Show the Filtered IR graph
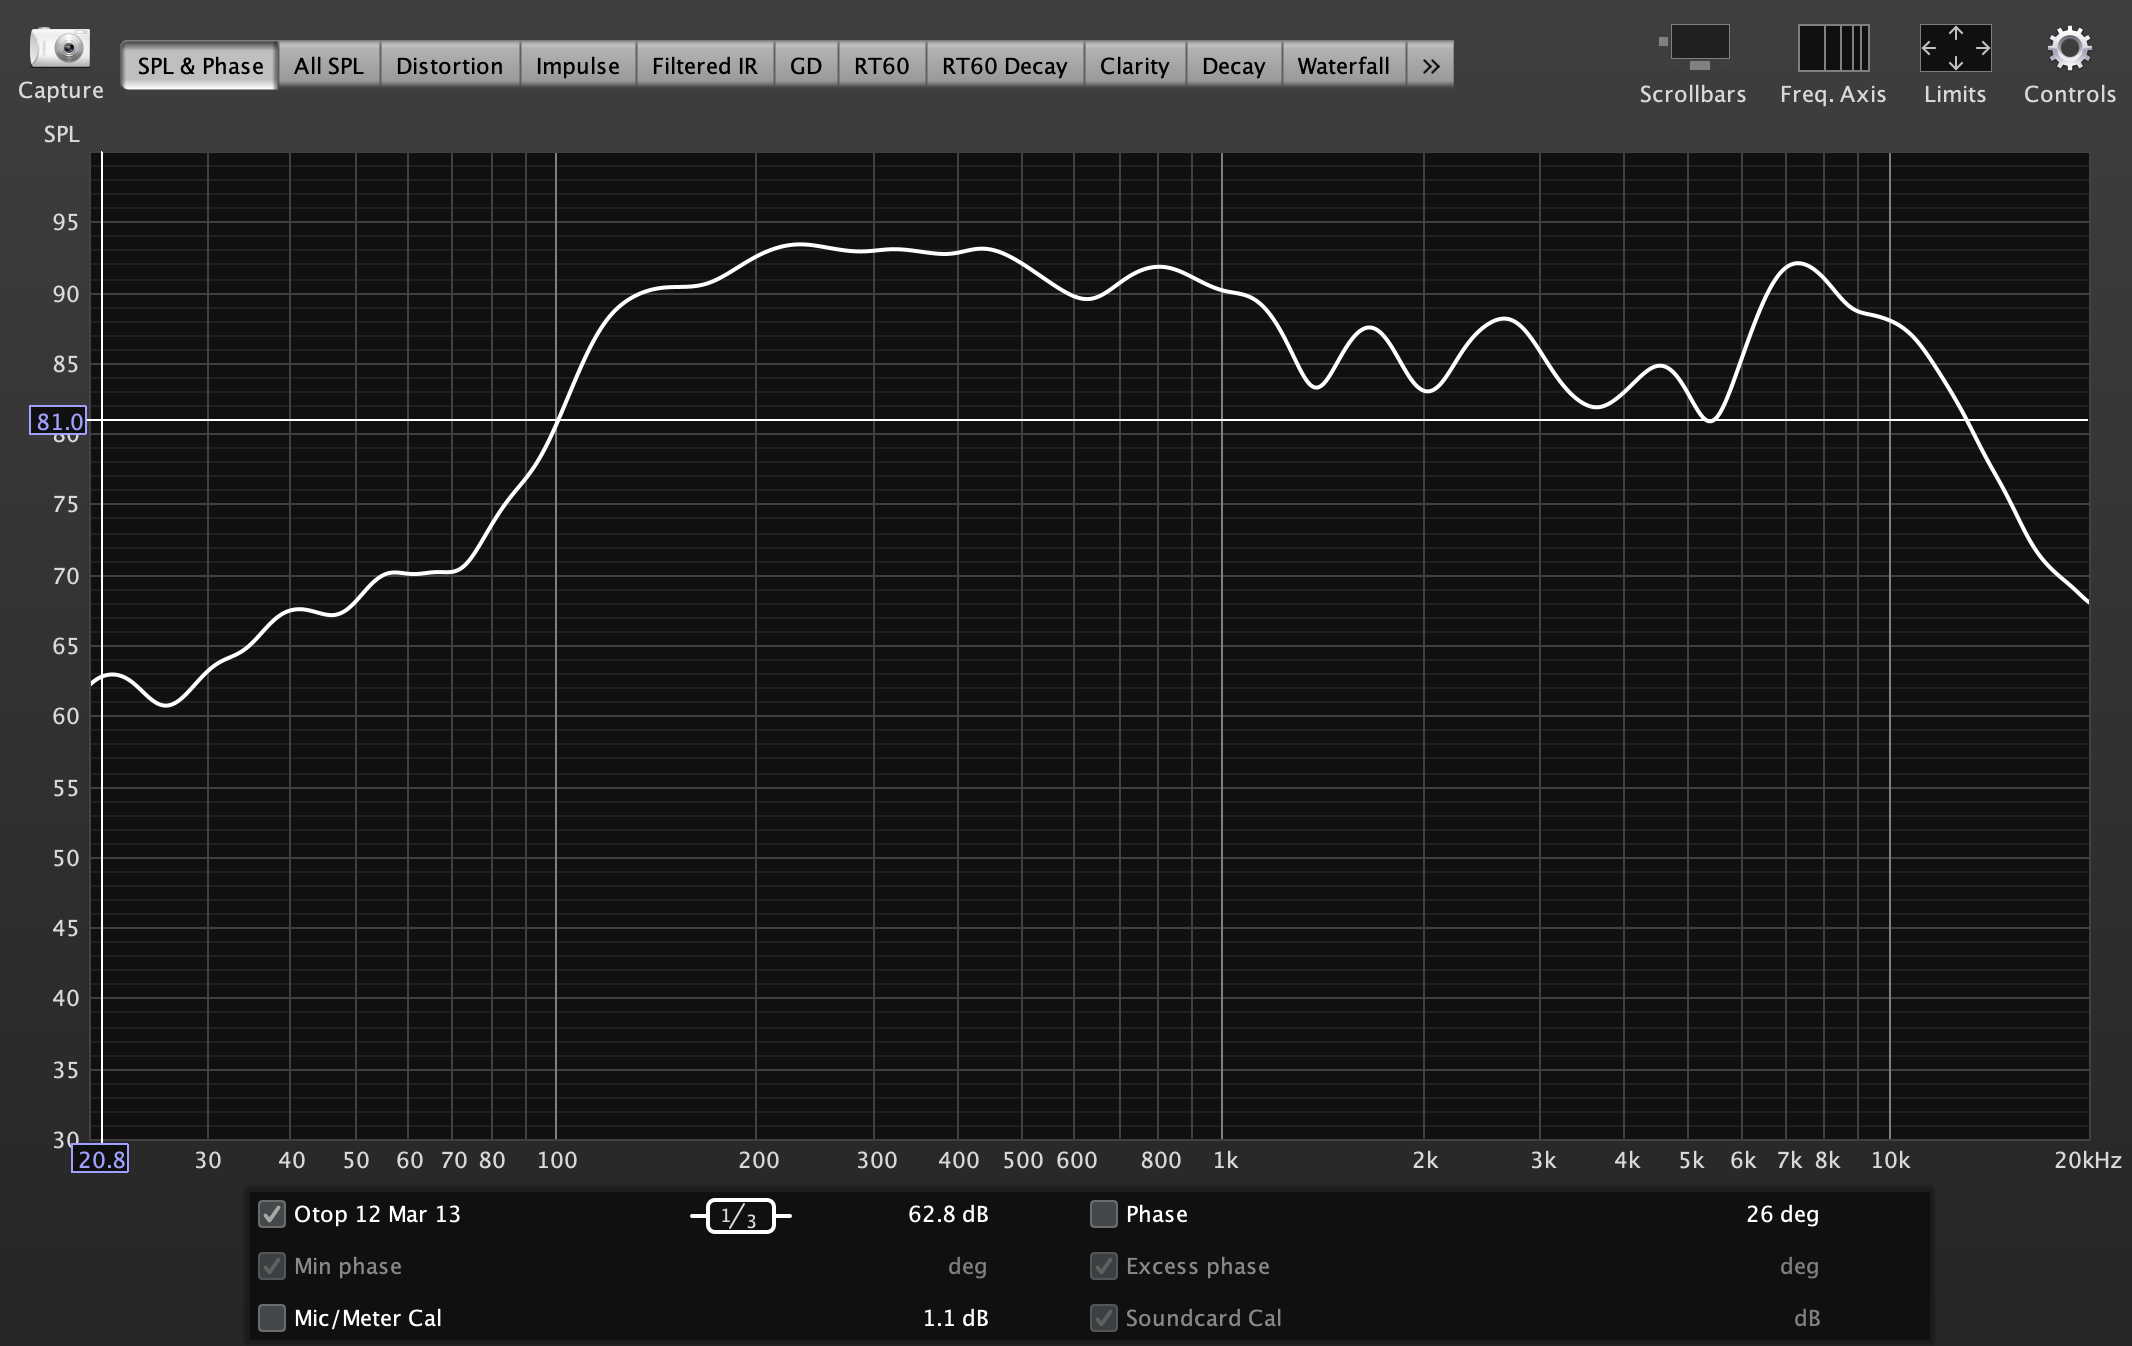The width and height of the screenshot is (2132, 1346). coord(704,66)
